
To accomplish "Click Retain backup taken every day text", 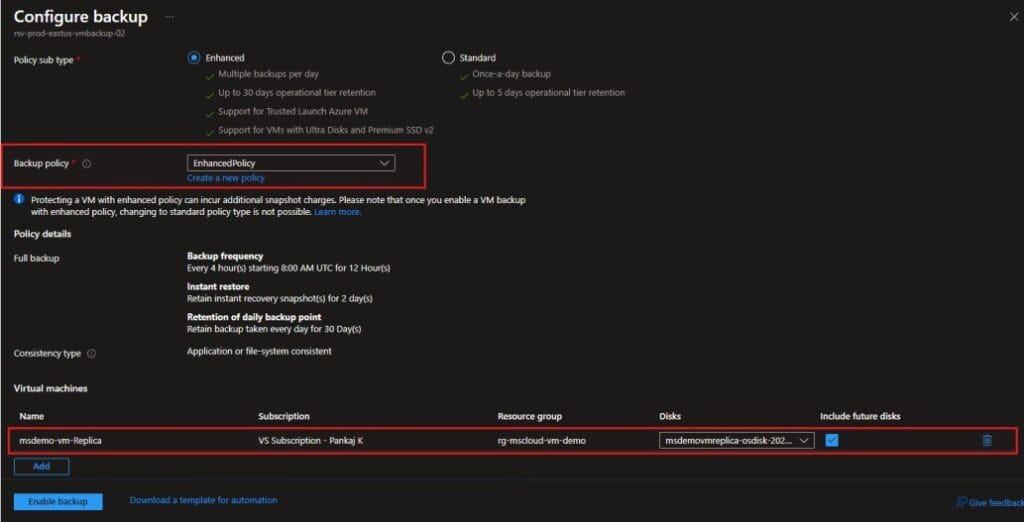I will point(274,329).
